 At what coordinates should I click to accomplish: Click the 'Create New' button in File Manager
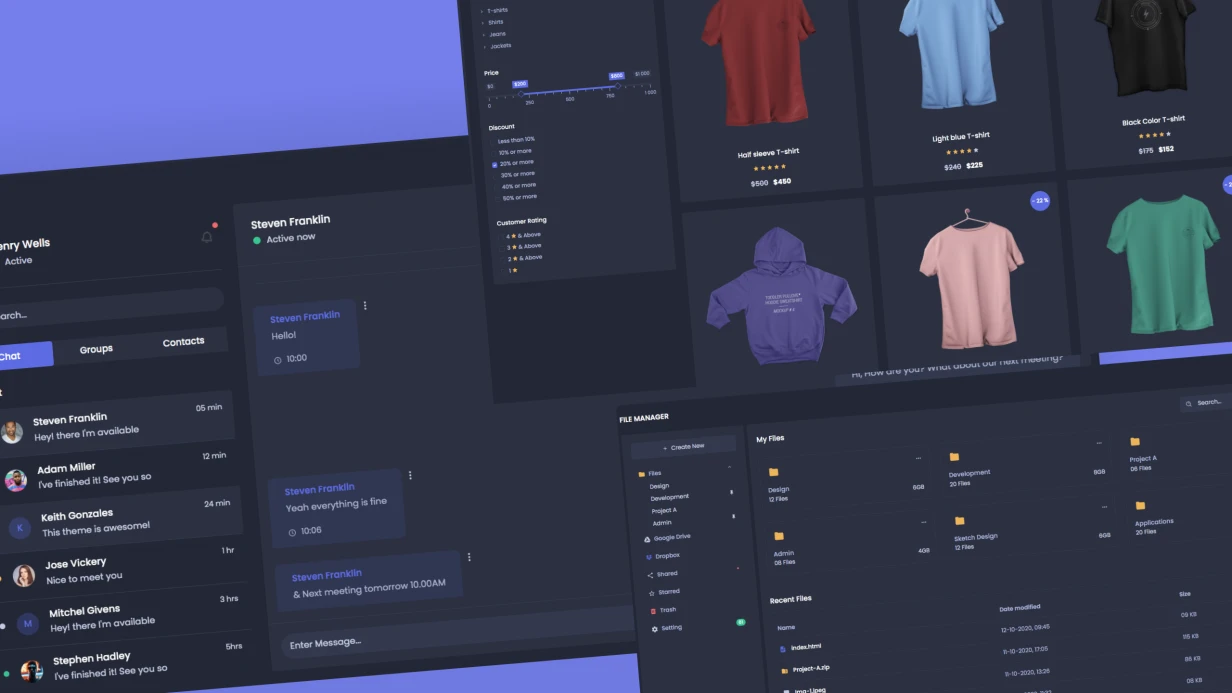(684, 446)
